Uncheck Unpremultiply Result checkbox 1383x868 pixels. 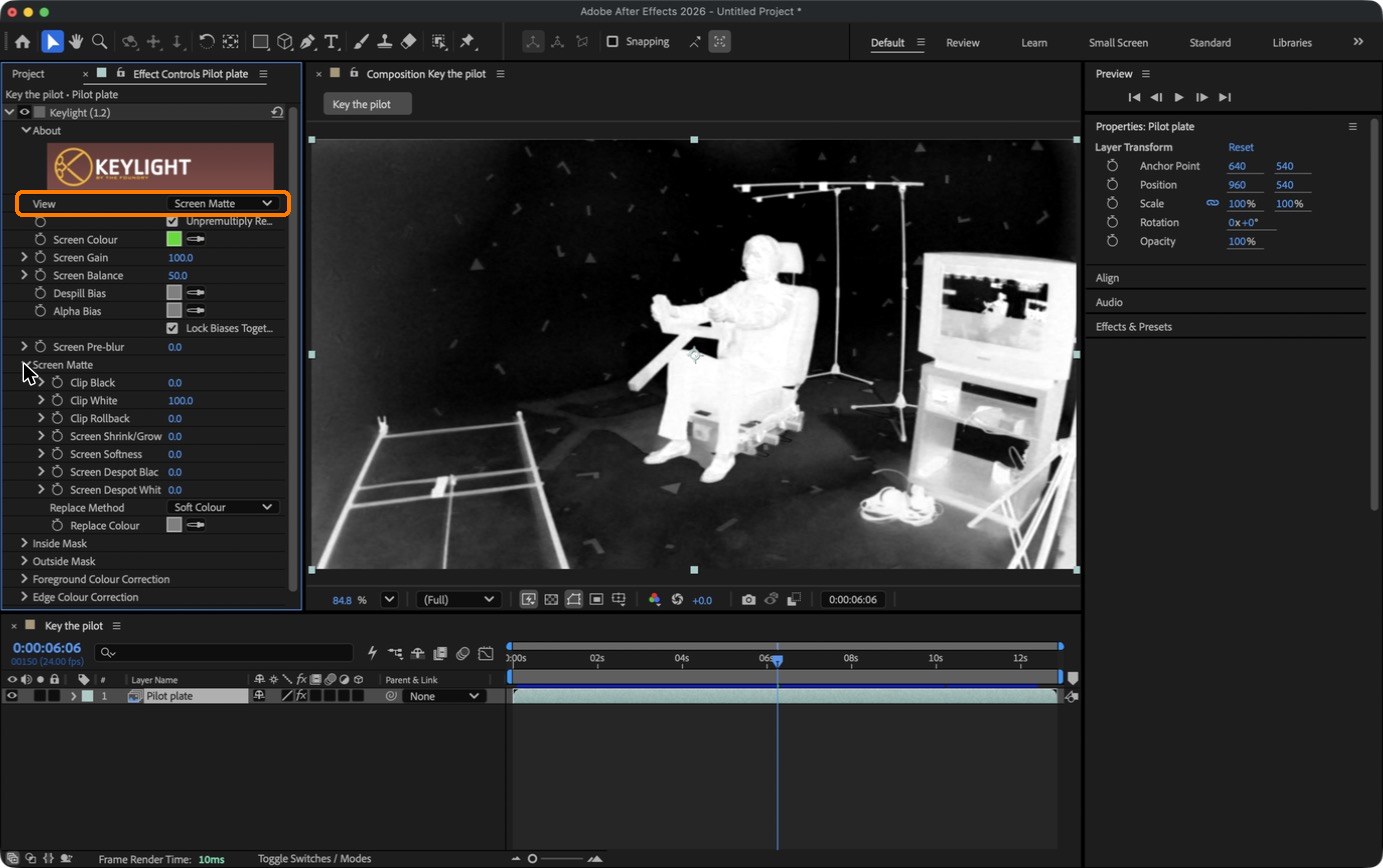(172, 221)
